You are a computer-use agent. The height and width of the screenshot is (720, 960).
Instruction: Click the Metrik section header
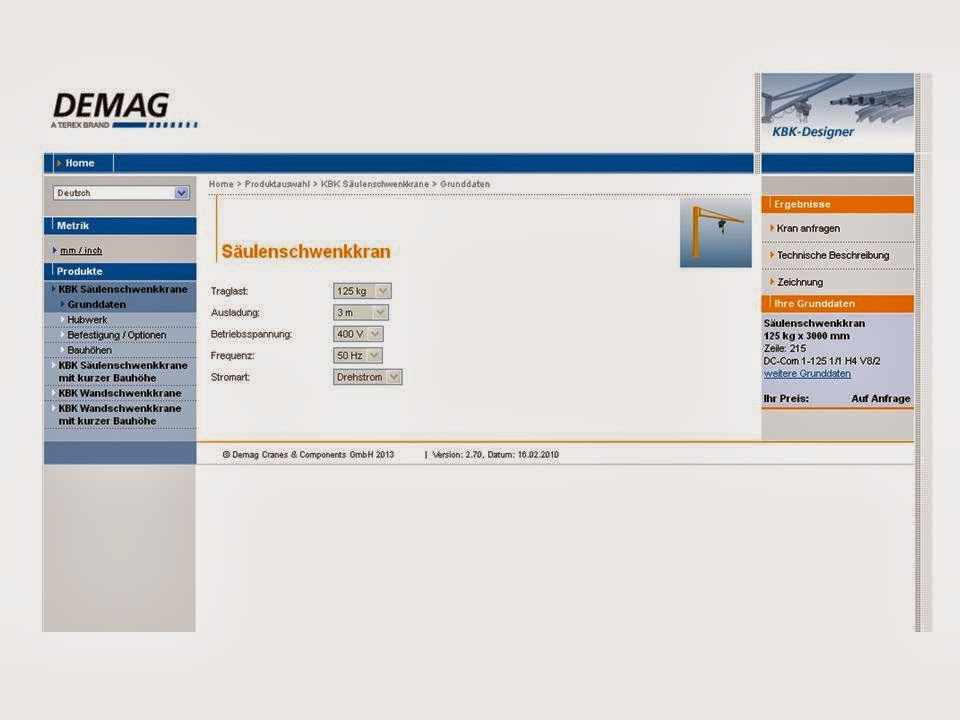(x=120, y=226)
